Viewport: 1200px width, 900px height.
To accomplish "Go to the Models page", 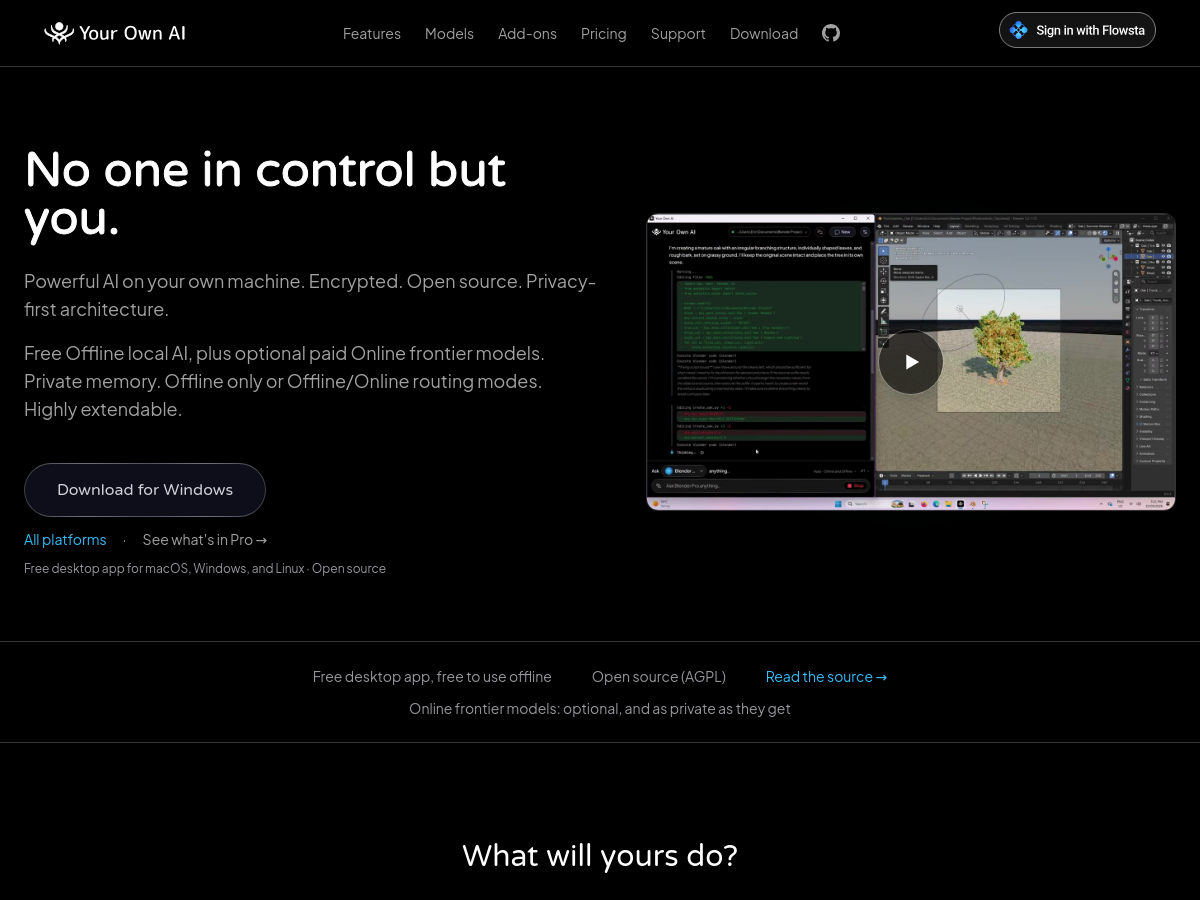I will 449,34.
